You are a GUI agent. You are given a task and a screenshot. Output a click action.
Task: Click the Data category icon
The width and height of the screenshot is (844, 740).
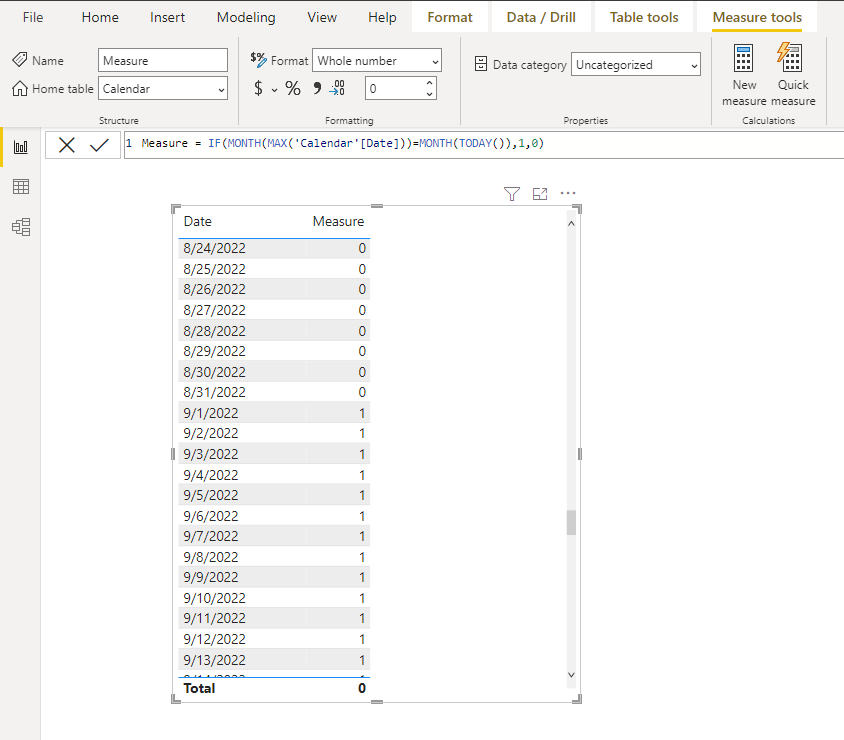(481, 64)
